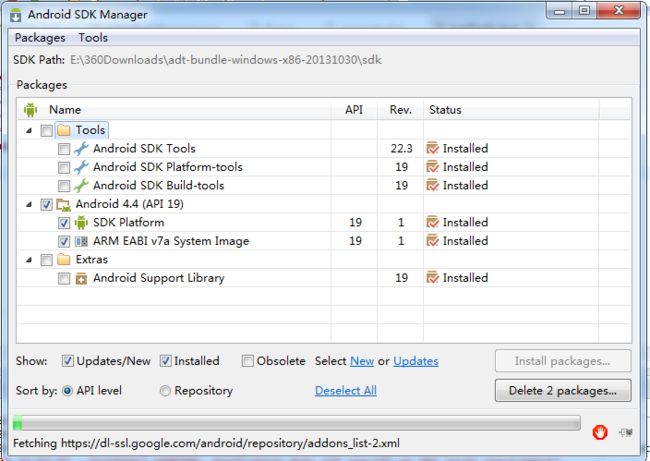Check the Android SDK Build-tools checkbox
The width and height of the screenshot is (650, 461).
point(64,186)
